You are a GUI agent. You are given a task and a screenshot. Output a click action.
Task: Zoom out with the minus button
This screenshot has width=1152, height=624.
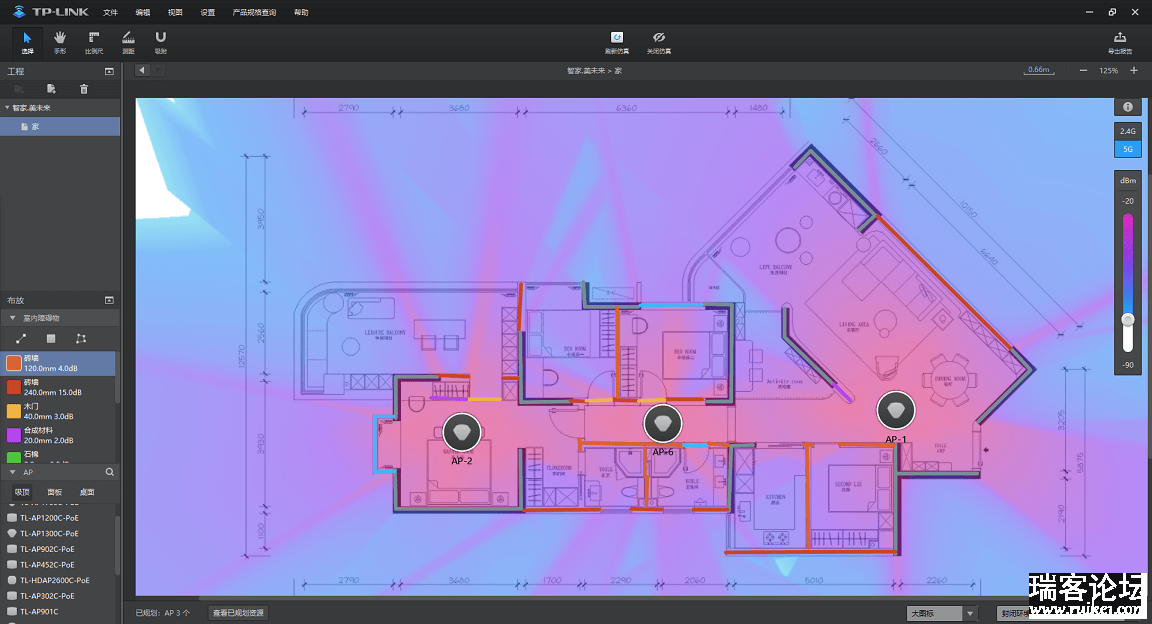pyautogui.click(x=1083, y=71)
